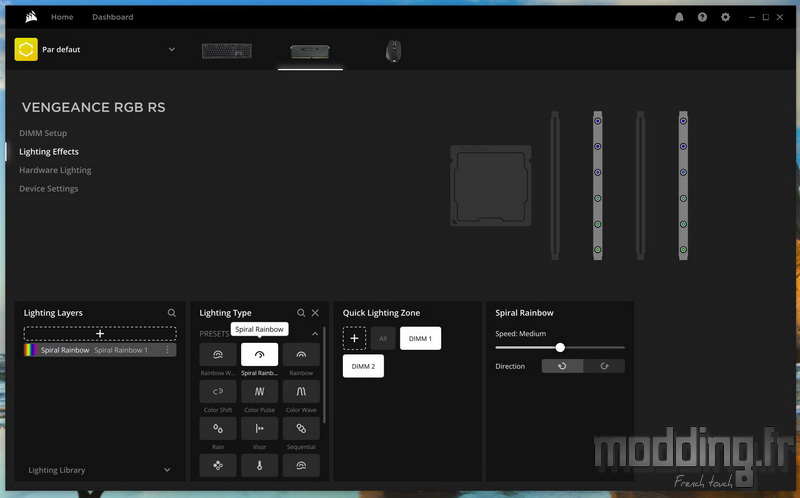Open the Spiral Rainbow layer options menu
Viewport: 800px width, 498px height.
click(167, 350)
